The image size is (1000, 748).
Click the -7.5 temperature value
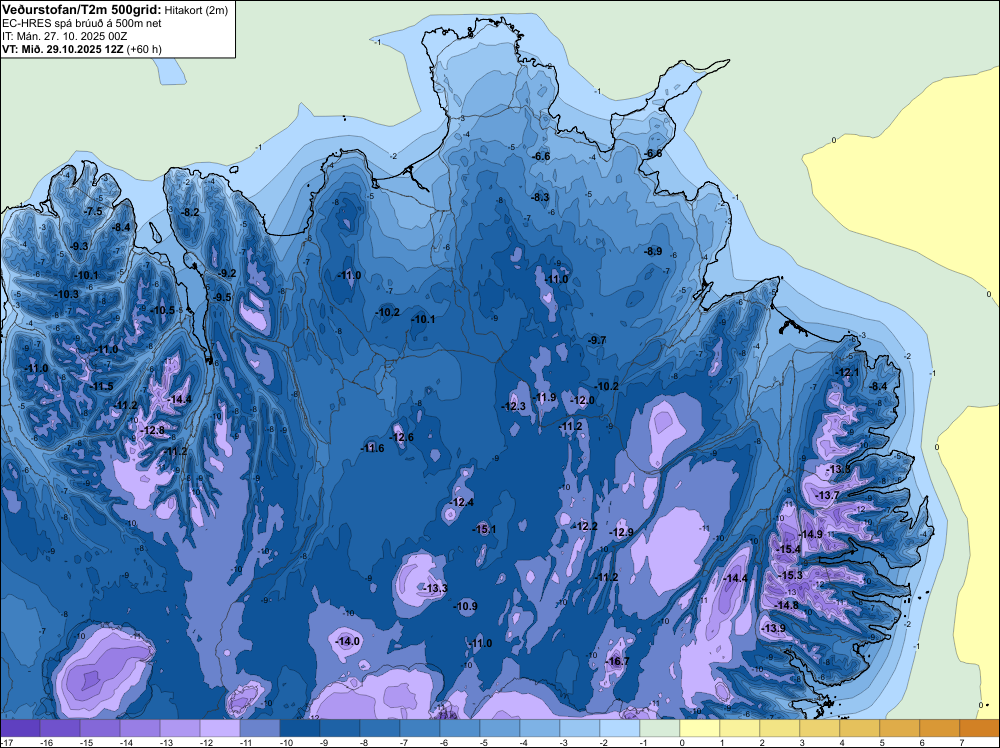(x=94, y=212)
